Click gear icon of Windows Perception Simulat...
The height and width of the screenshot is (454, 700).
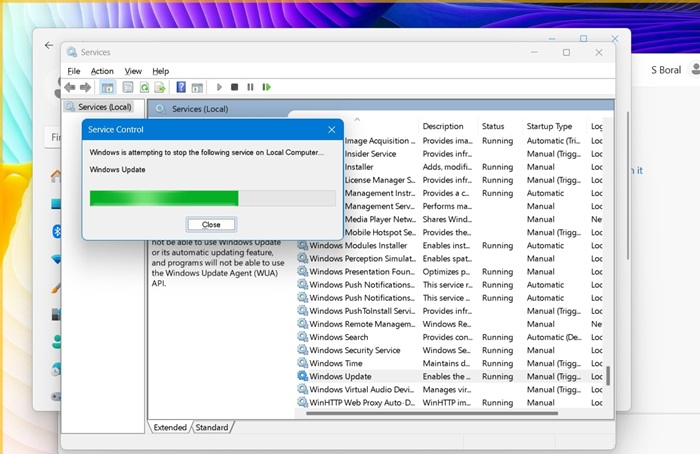pyautogui.click(x=303, y=258)
